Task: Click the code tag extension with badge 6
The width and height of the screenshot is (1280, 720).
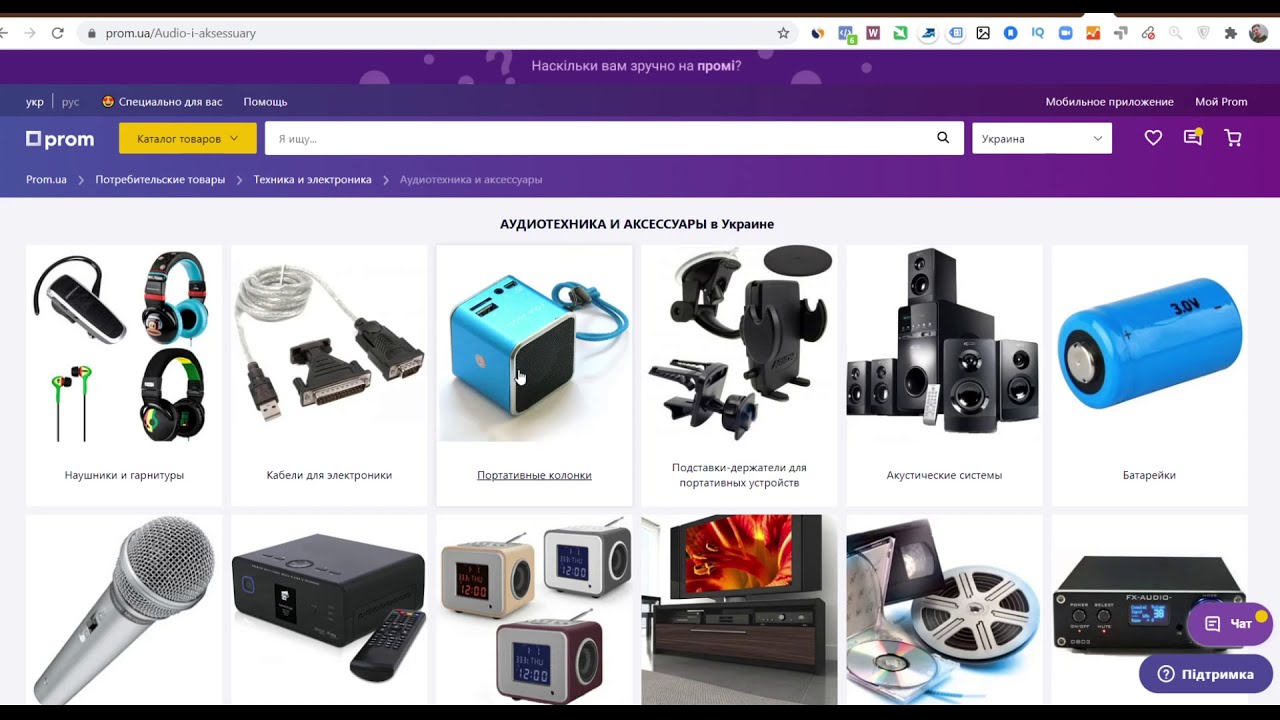Action: click(846, 33)
